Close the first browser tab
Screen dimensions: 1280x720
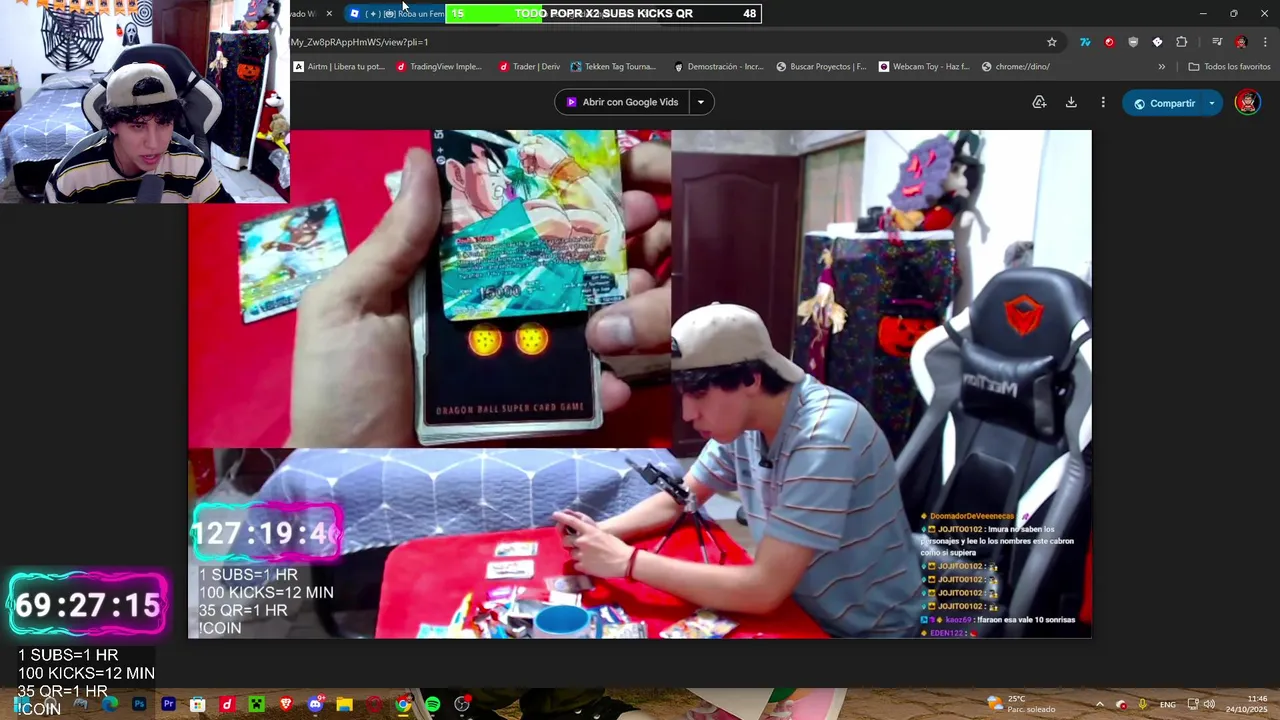pyautogui.click(x=329, y=14)
